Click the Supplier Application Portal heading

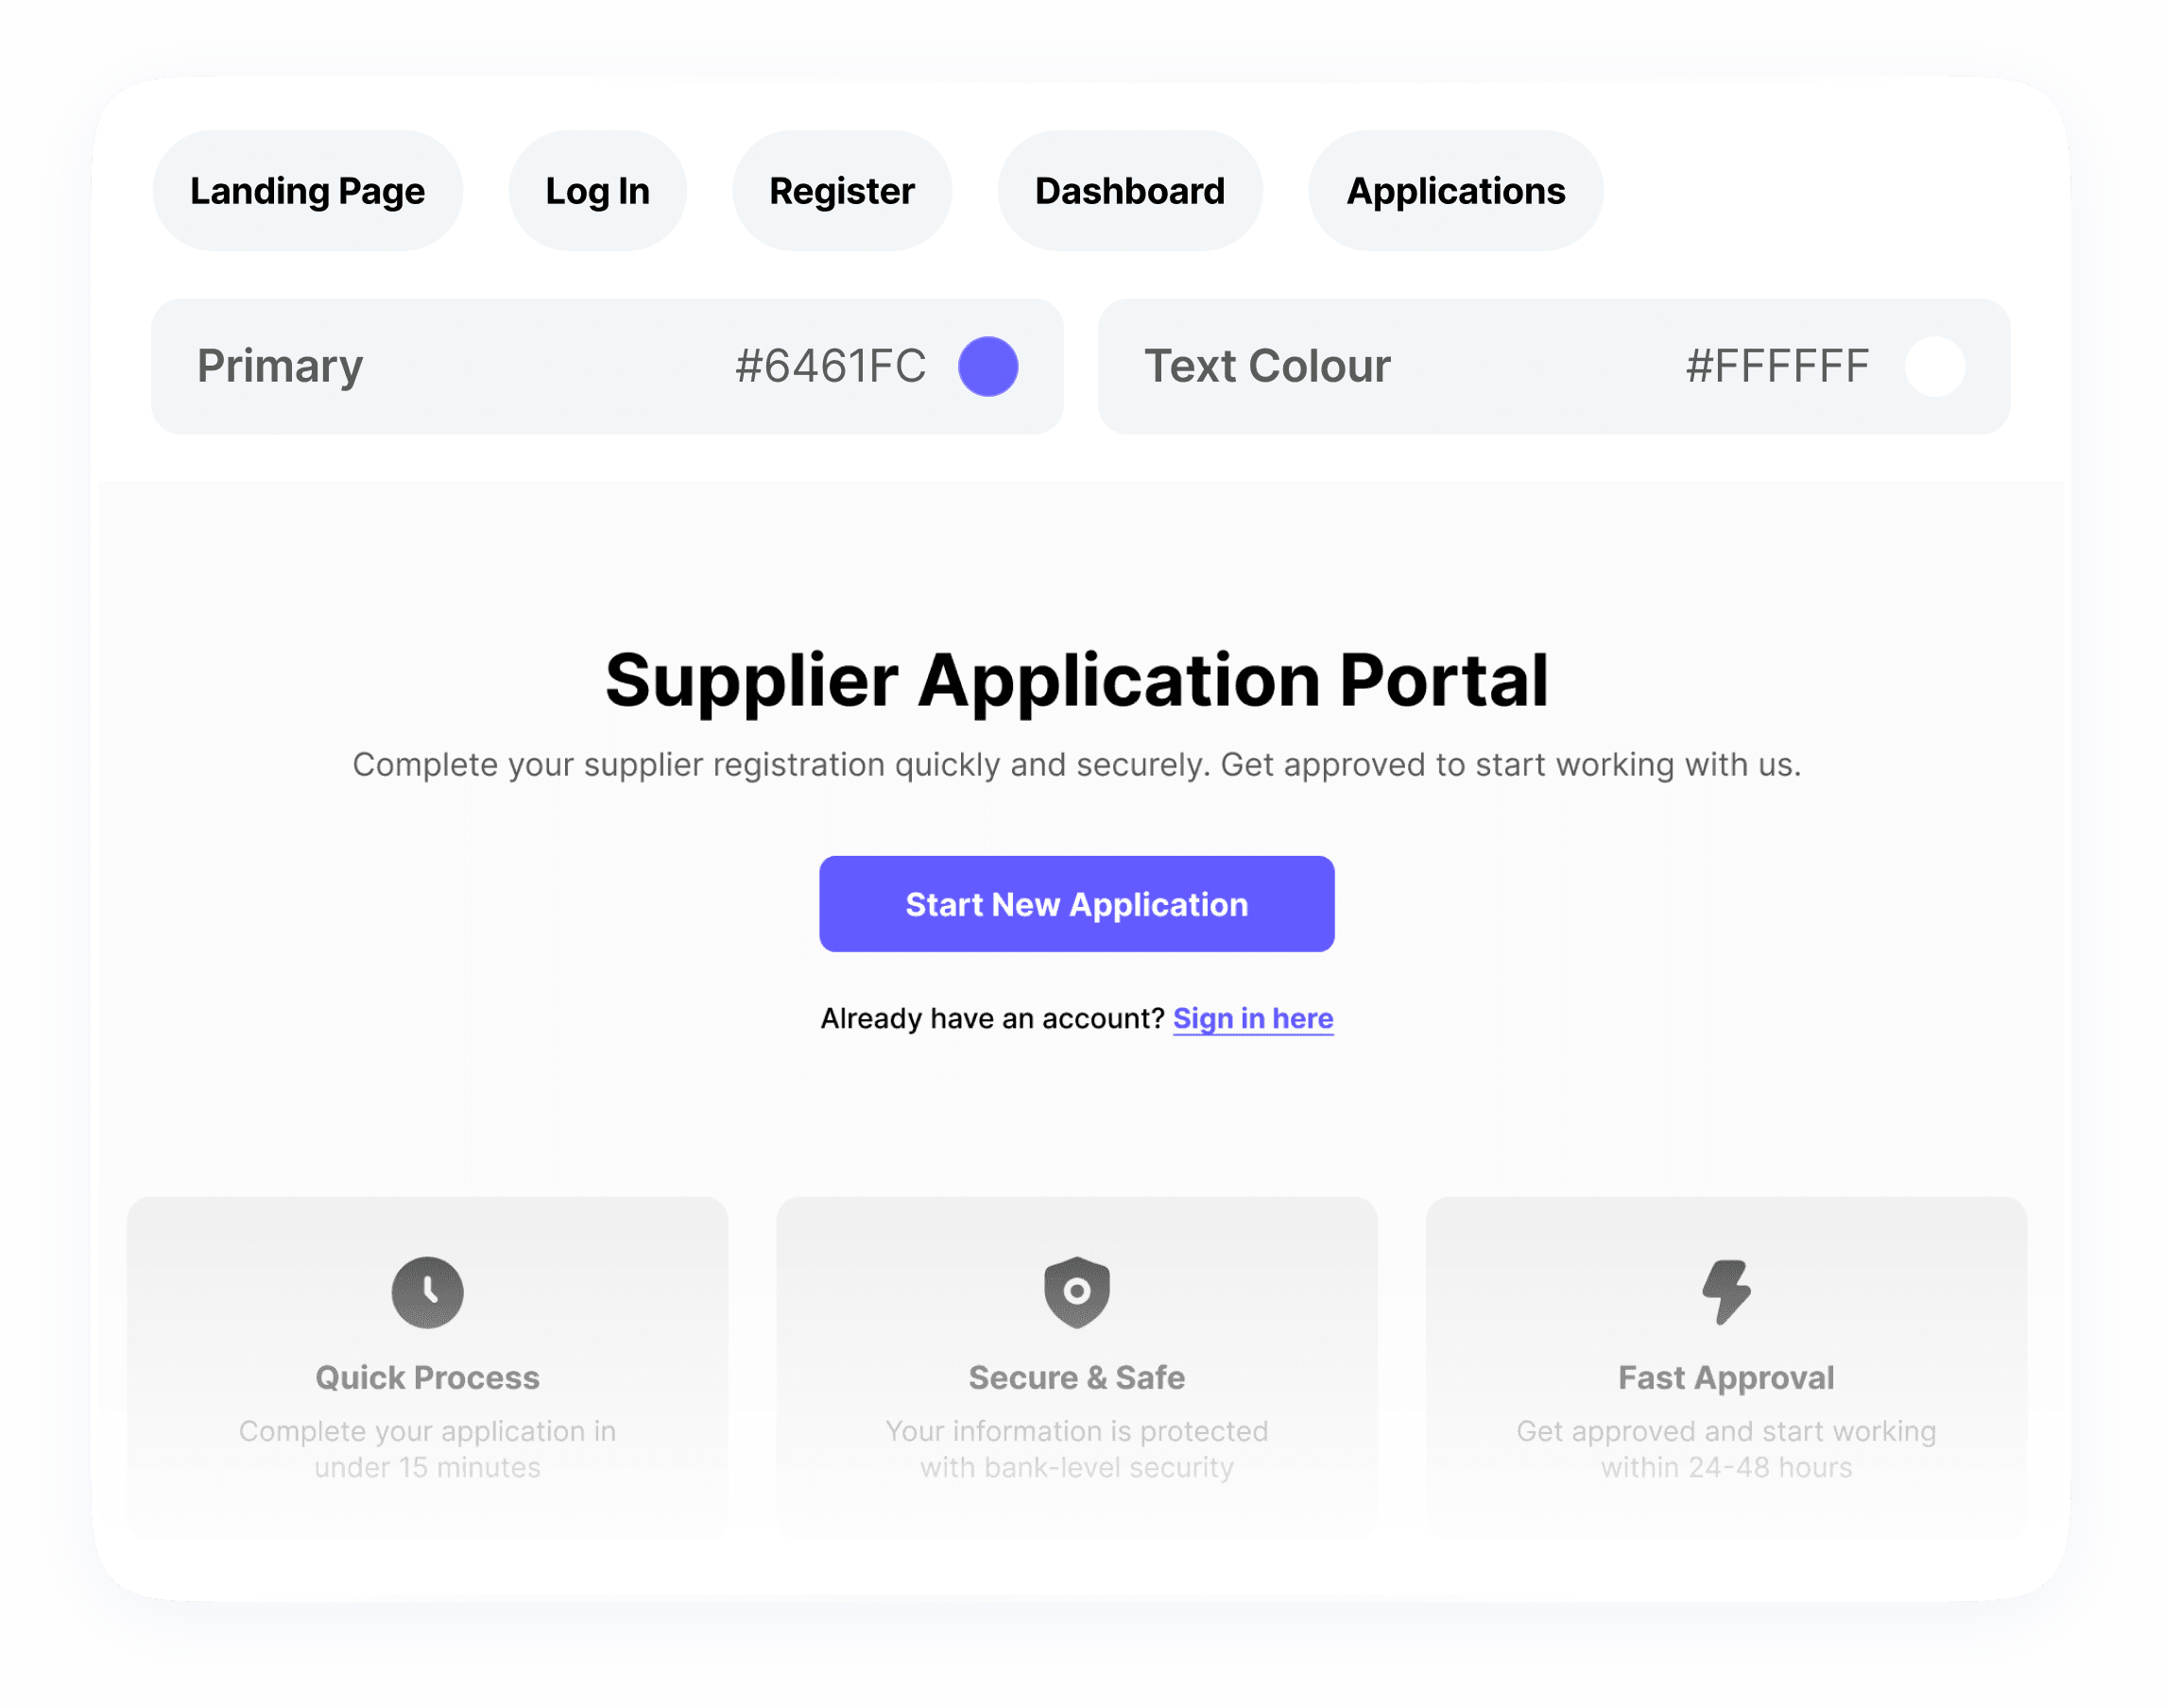pos(1076,681)
